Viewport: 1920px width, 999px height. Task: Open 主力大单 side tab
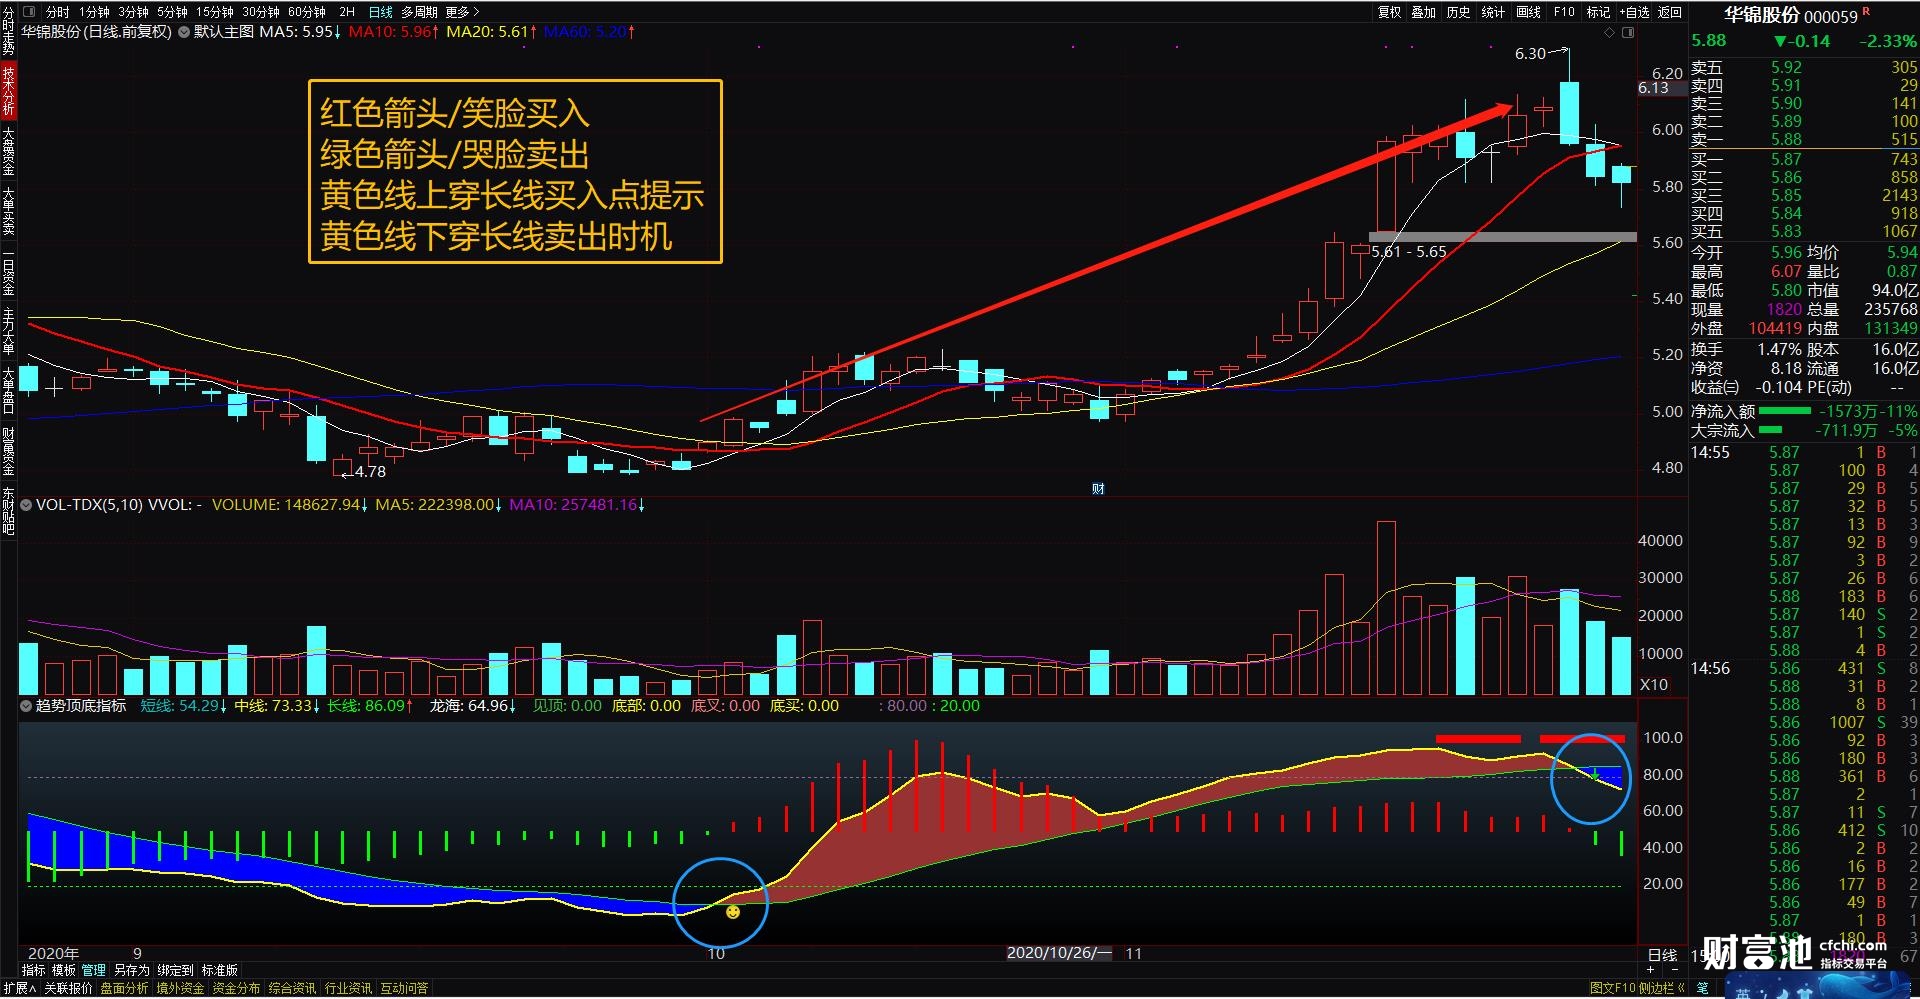[x=8, y=331]
